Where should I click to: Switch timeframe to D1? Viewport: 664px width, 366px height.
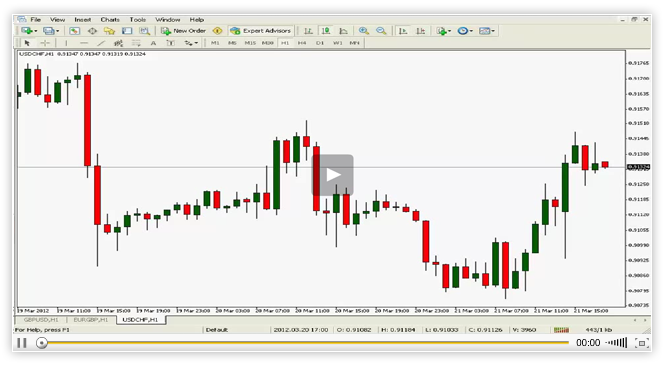click(320, 43)
